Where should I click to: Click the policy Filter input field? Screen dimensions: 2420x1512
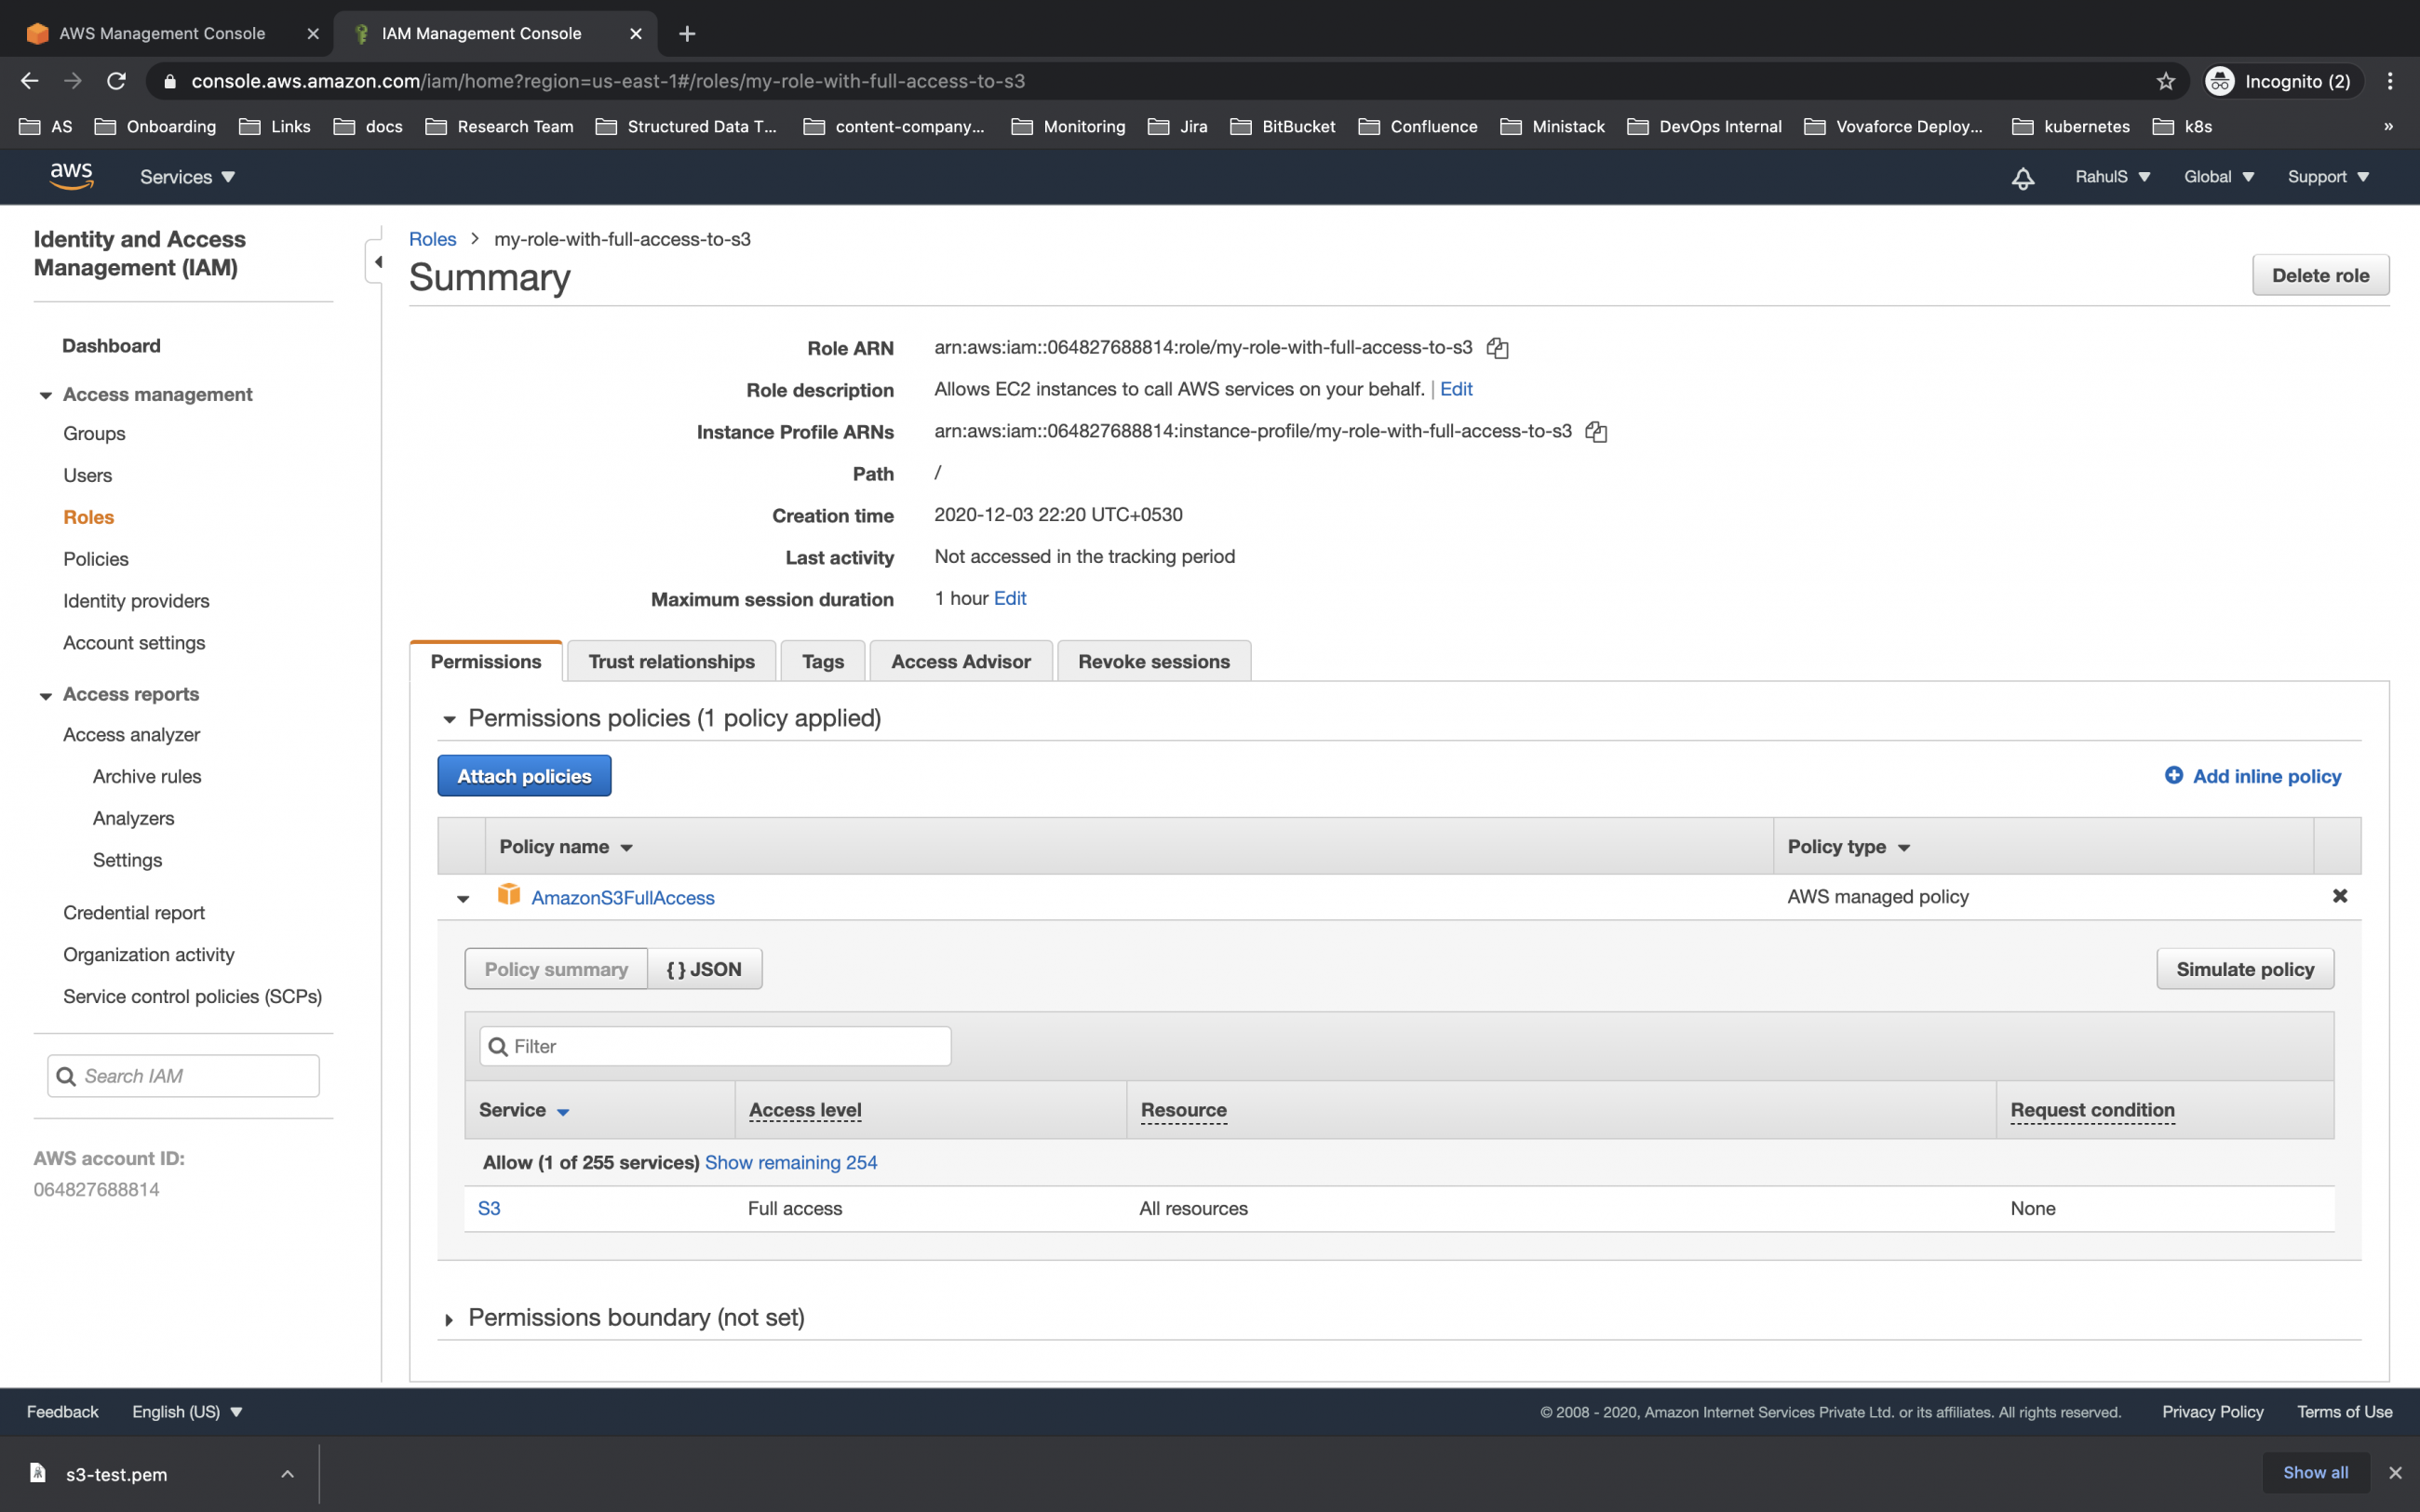[715, 1046]
